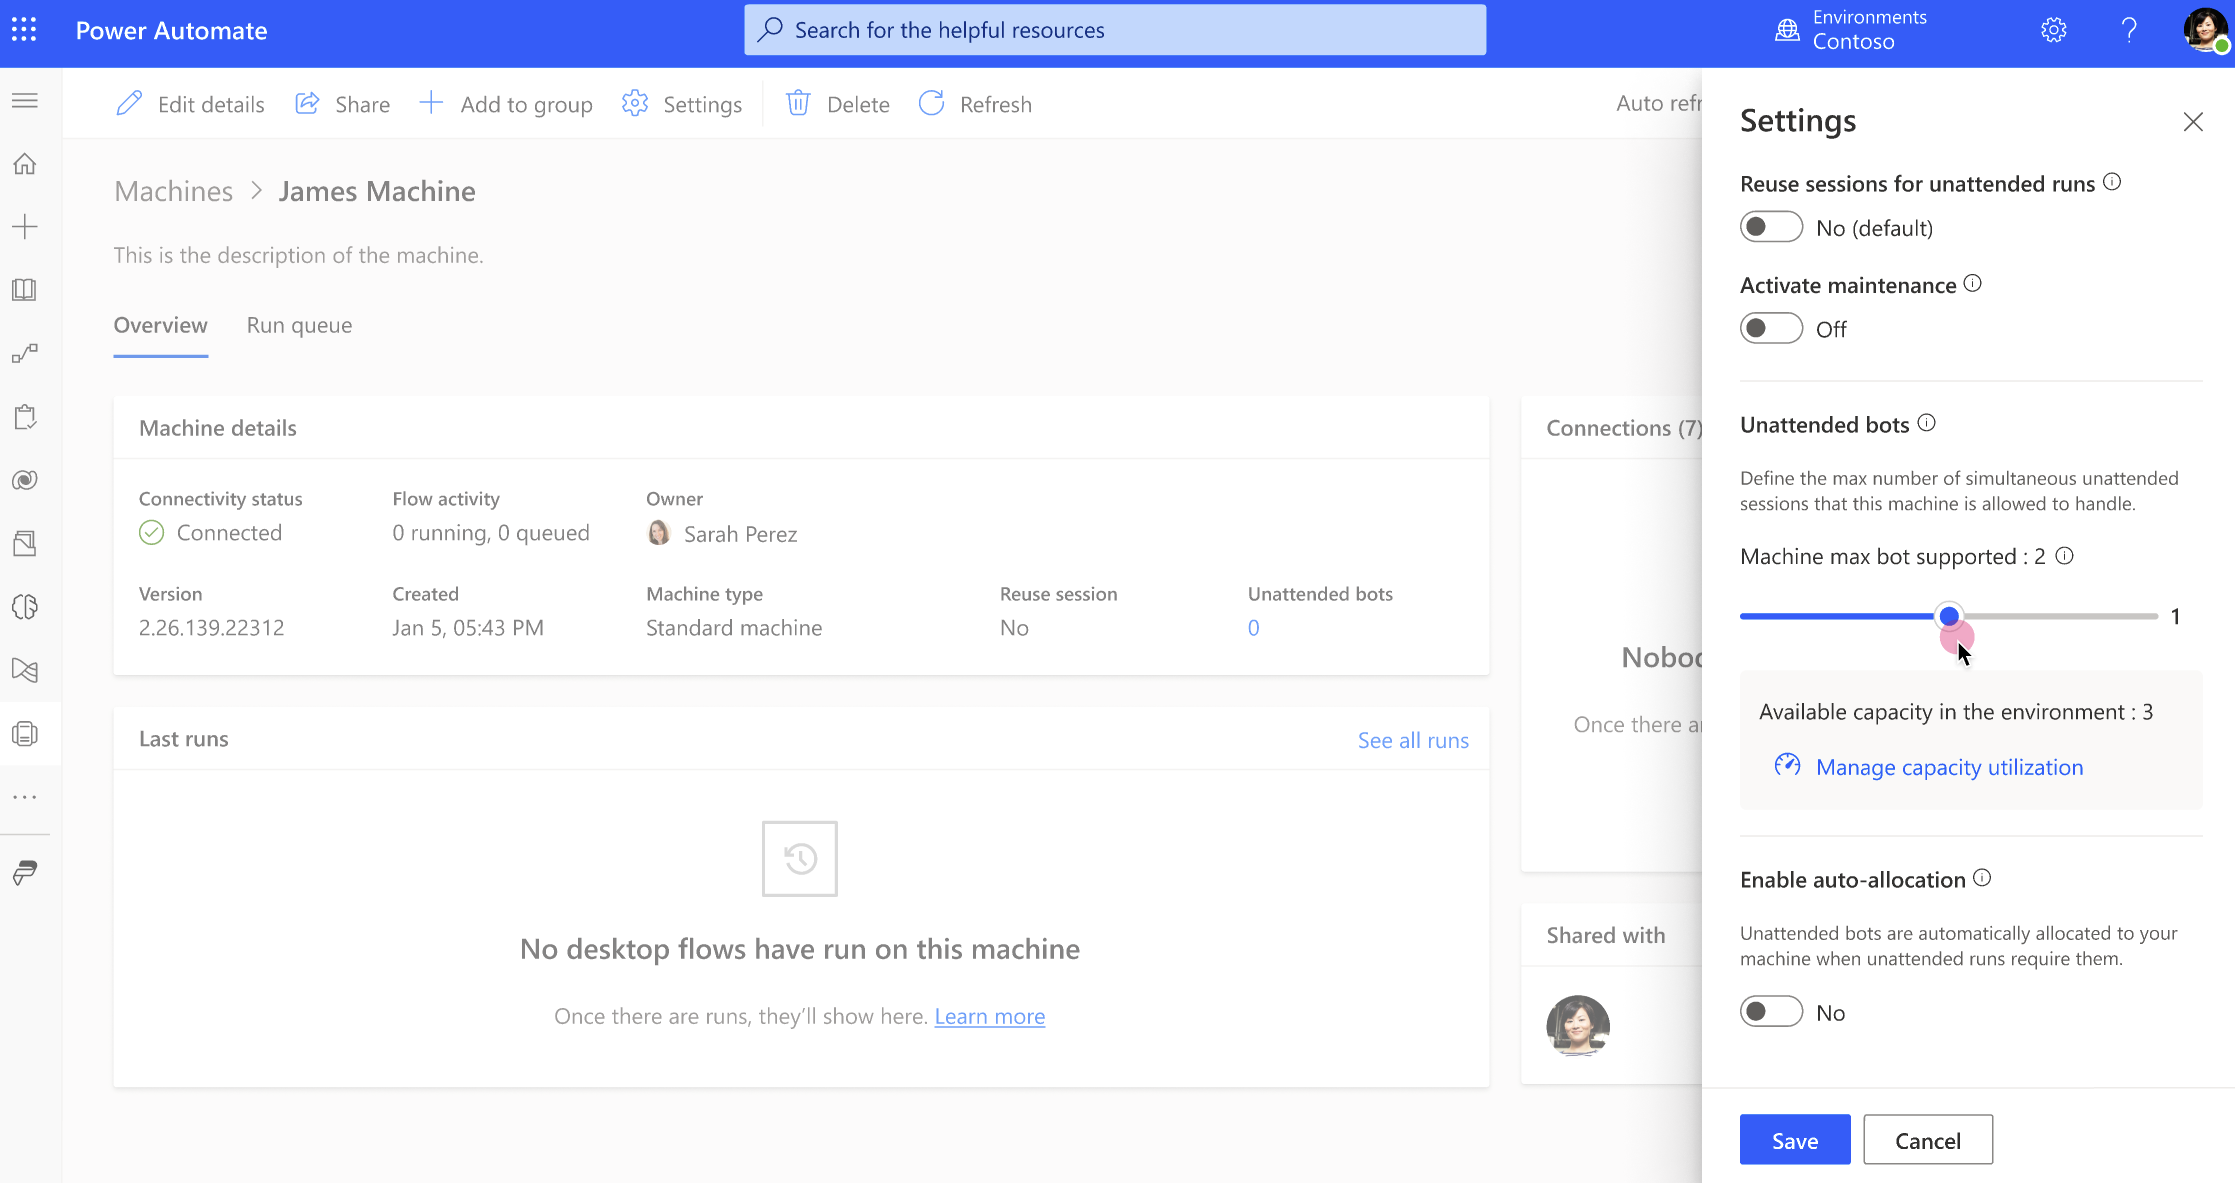Screen dimensions: 2235x1183
Task: Click the Share icon
Action: 307,104
